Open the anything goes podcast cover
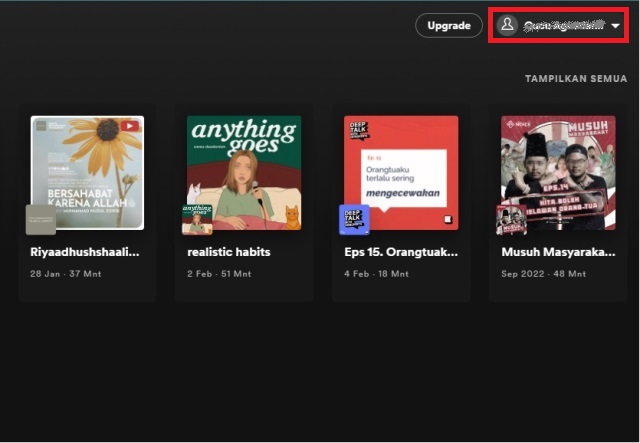 coord(244,173)
